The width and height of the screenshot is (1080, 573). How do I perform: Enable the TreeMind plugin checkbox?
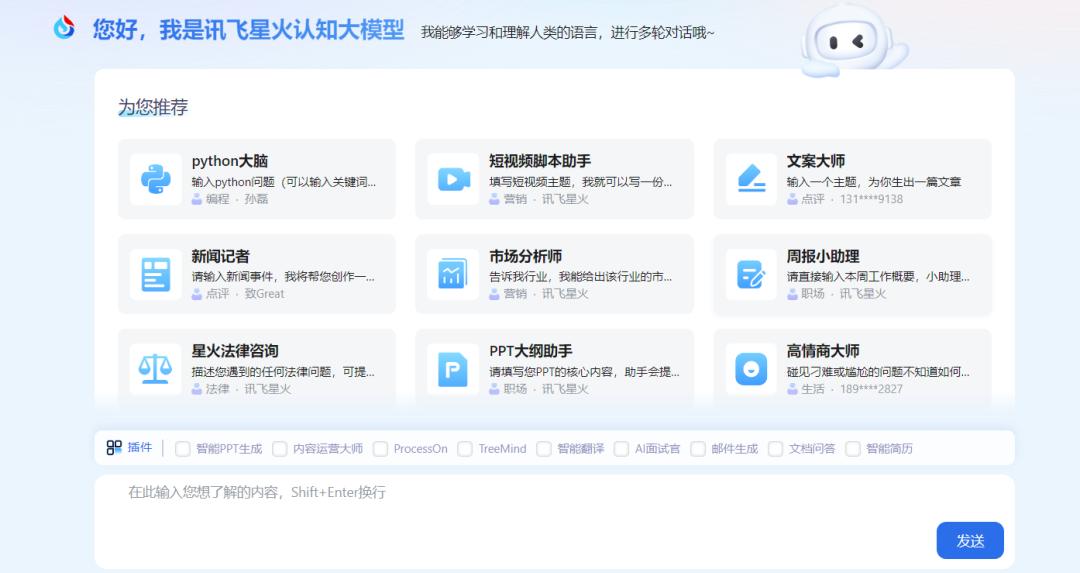pos(465,449)
